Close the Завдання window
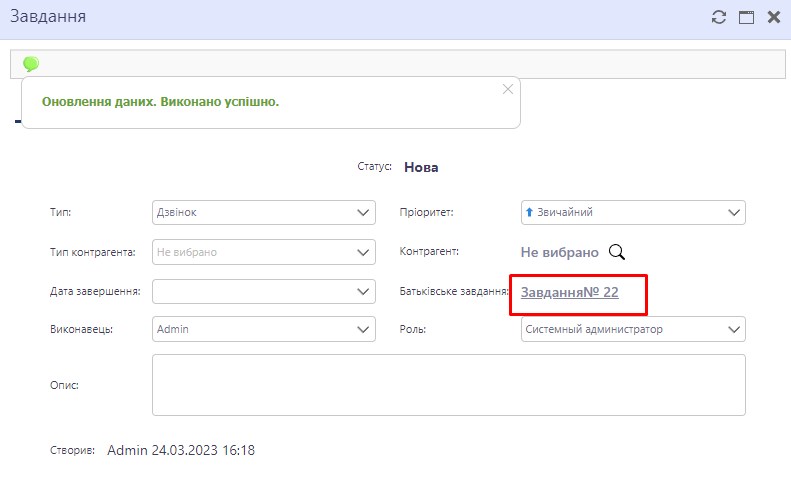Image resolution: width=791 pixels, height=486 pixels. (773, 17)
